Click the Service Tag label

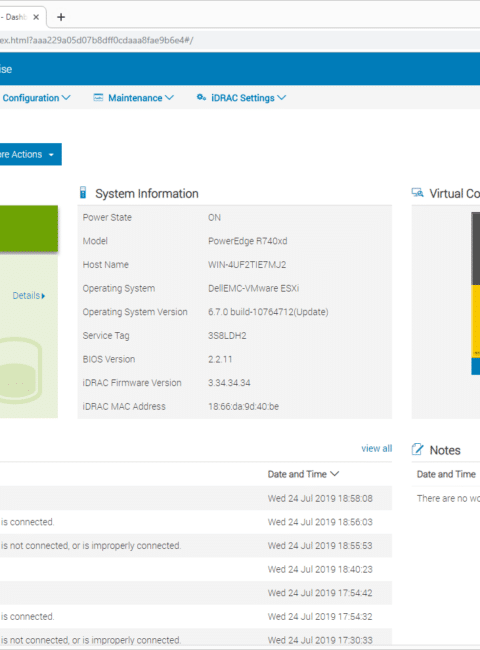point(106,336)
